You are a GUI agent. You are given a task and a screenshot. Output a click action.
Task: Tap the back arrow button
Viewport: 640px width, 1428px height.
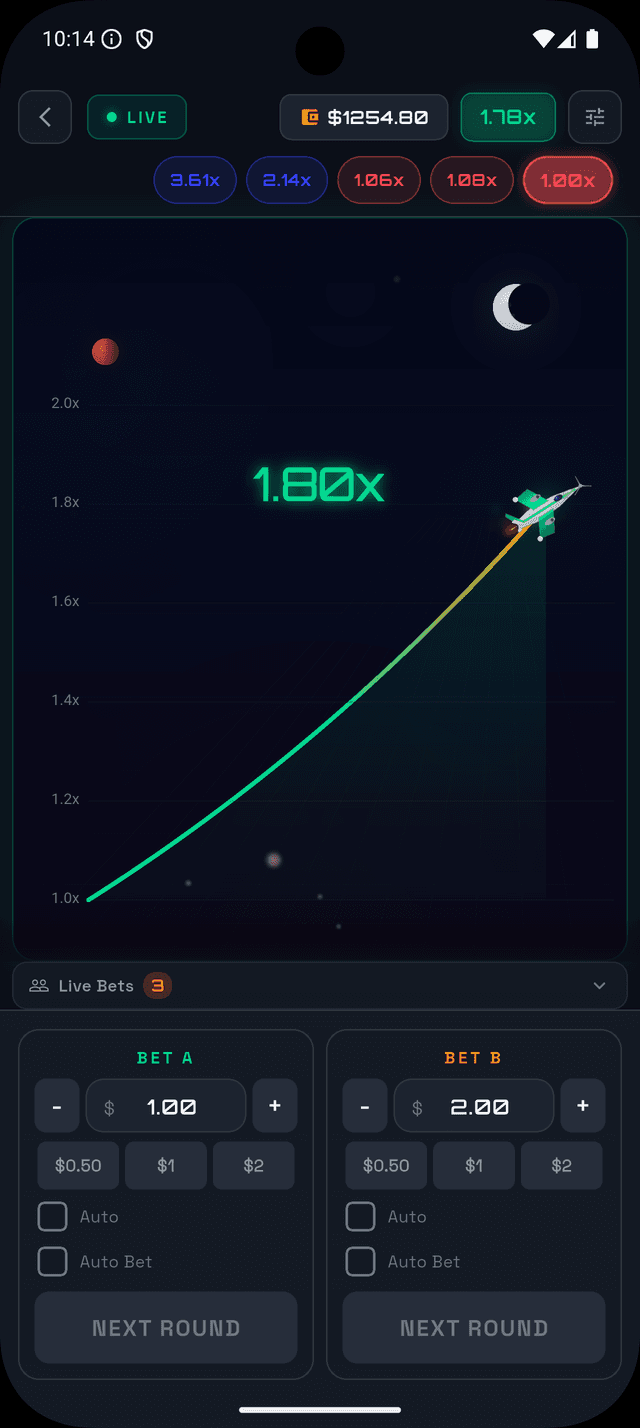click(x=45, y=117)
